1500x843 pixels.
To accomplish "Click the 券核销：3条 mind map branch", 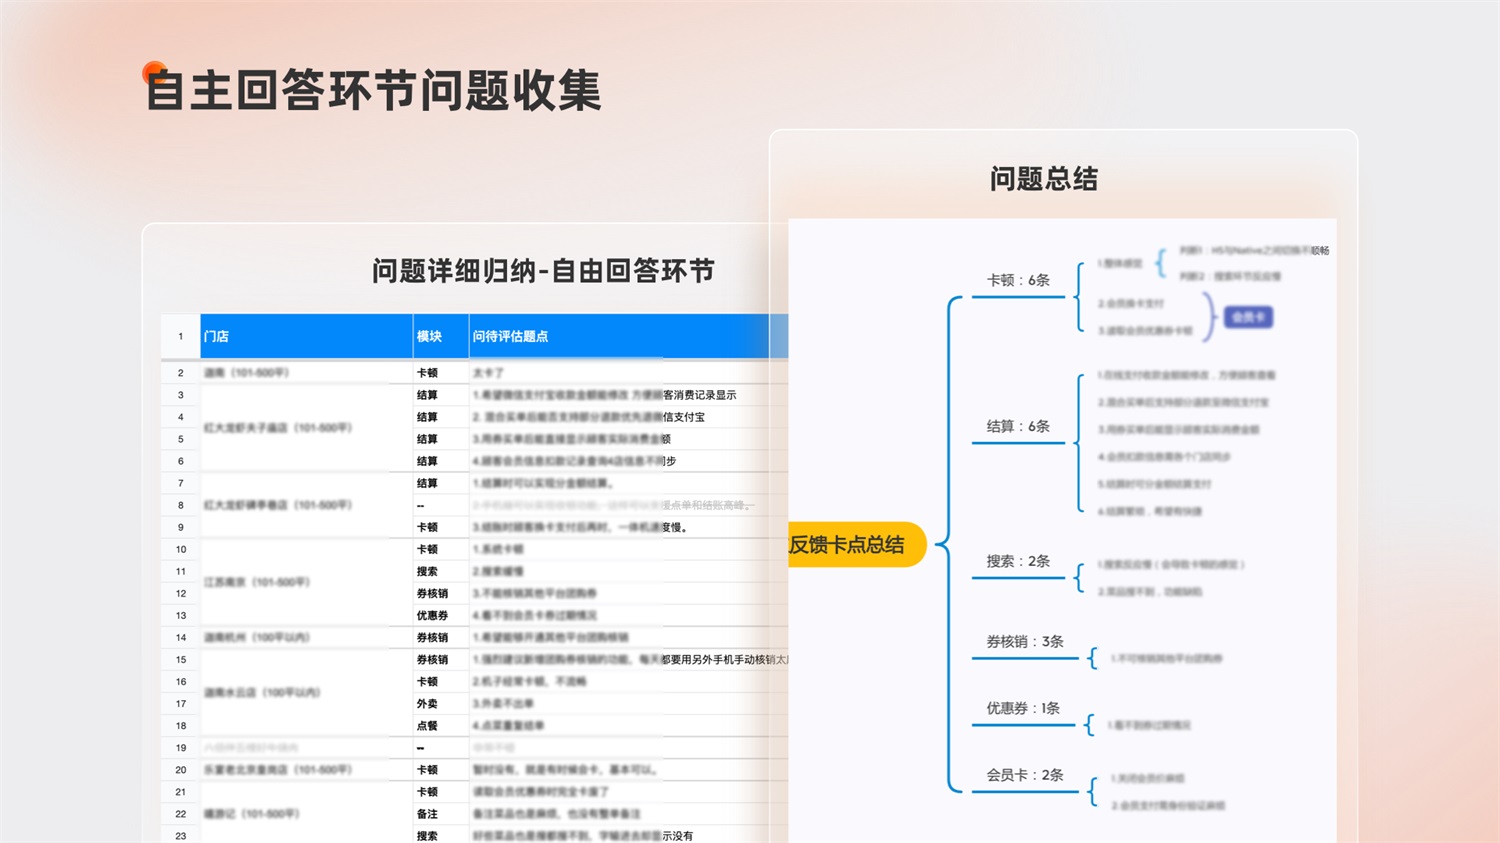I will 1025,641.
